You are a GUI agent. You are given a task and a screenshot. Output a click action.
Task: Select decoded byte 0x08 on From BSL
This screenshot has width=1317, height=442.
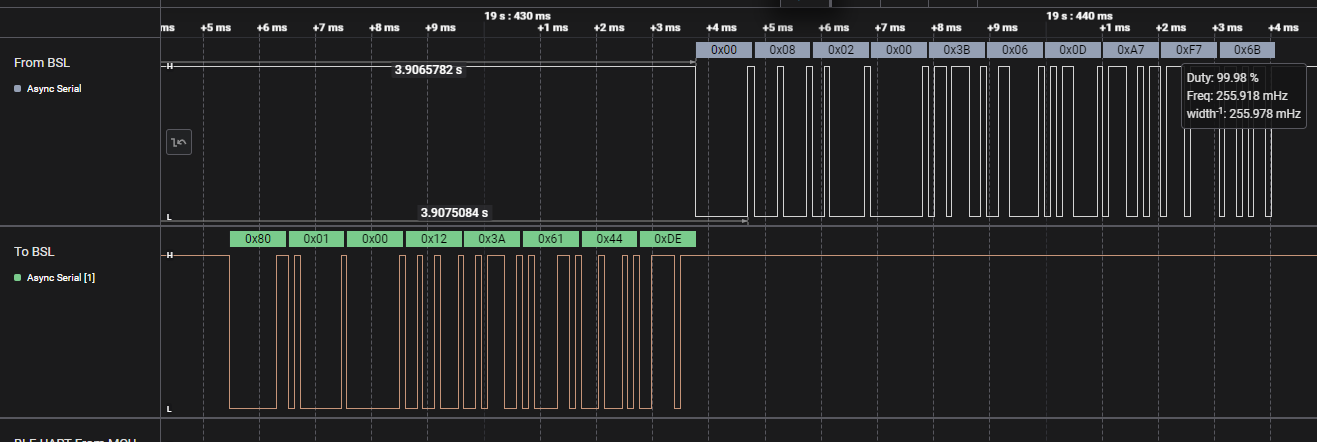tap(782, 50)
